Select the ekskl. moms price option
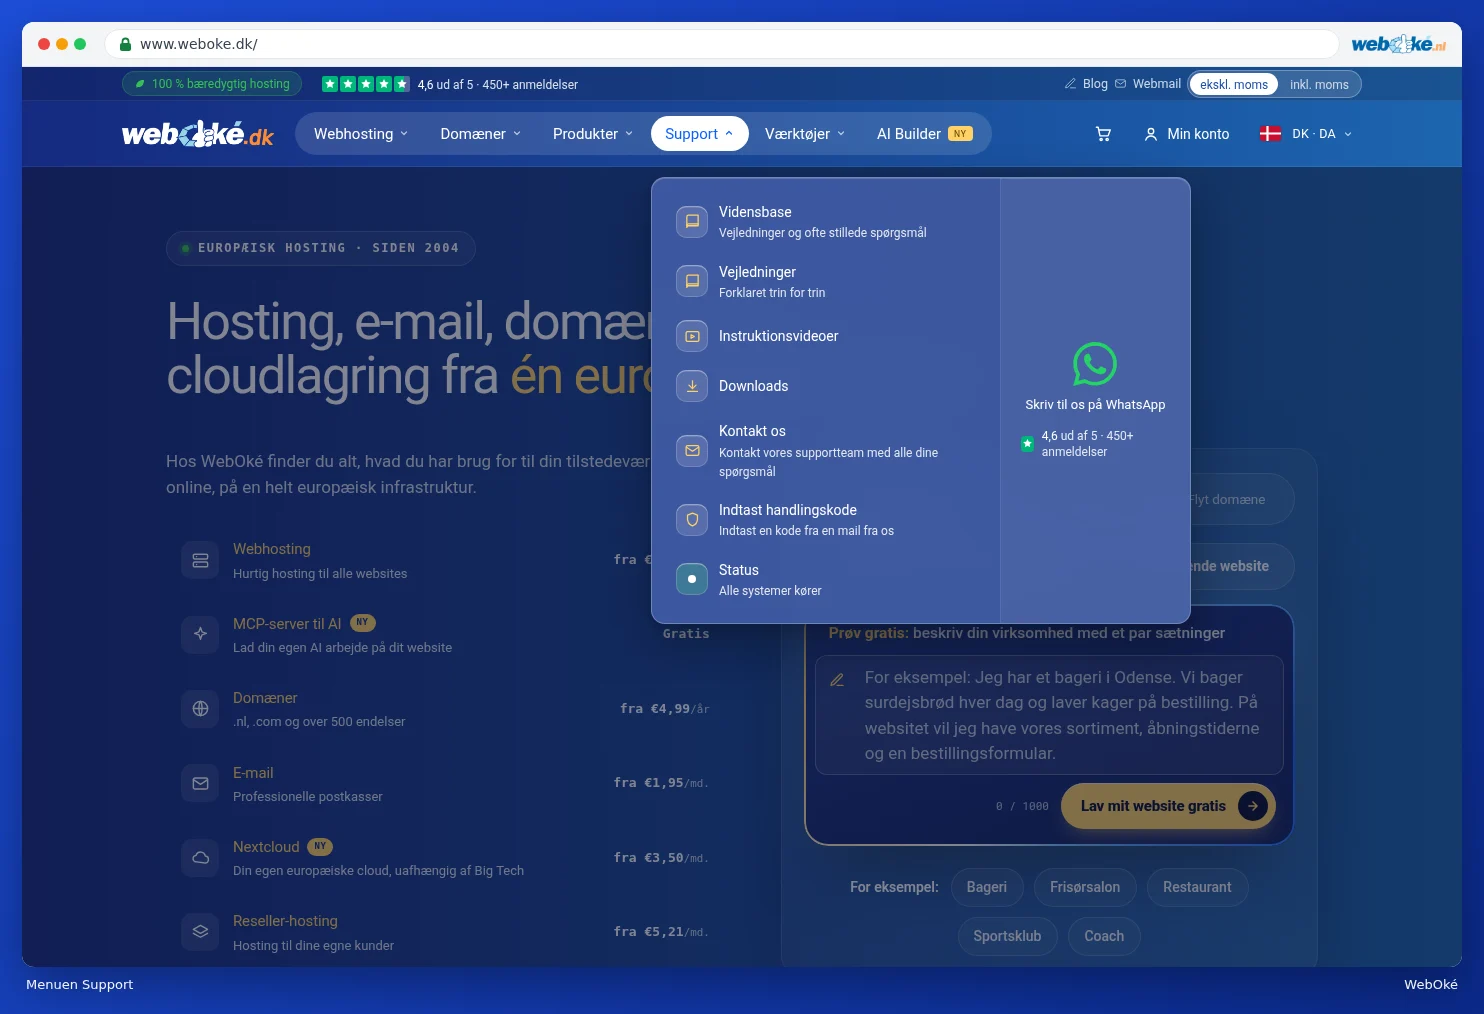Image resolution: width=1484 pixels, height=1014 pixels. [x=1234, y=85]
